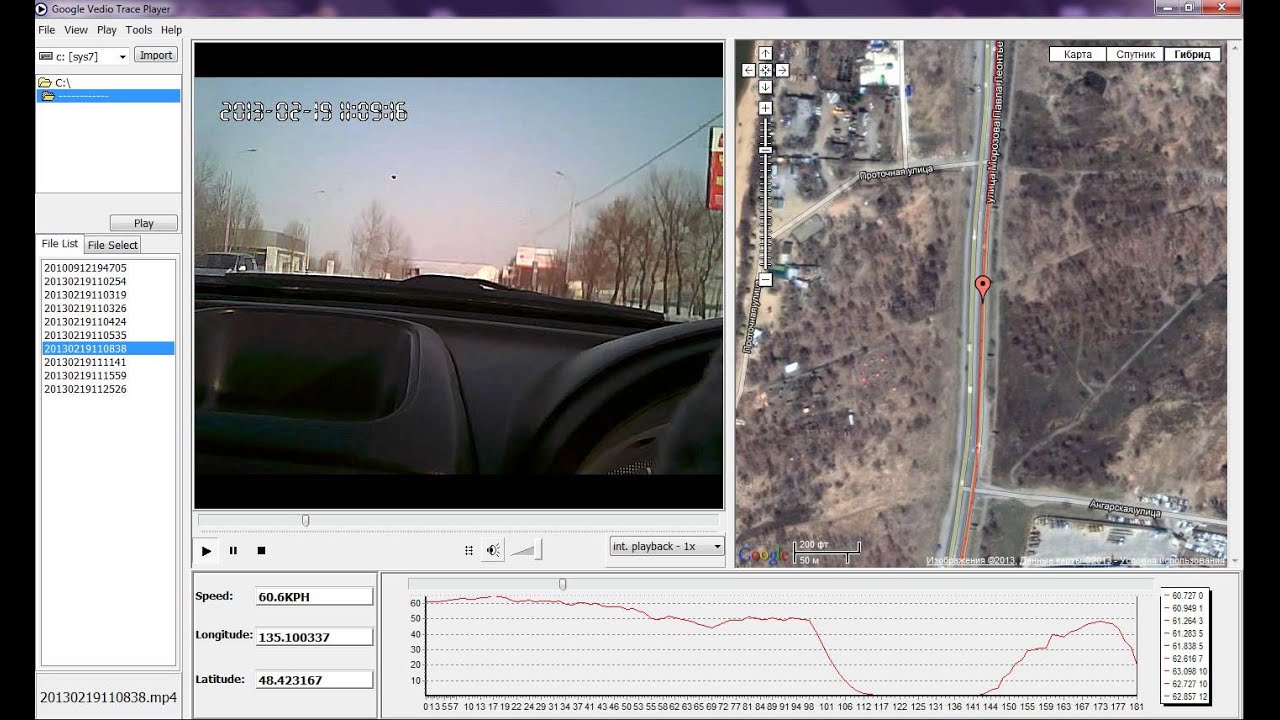The image size is (1280, 720).
Task: Click the Longitude field 135.100337
Action: [314, 637]
